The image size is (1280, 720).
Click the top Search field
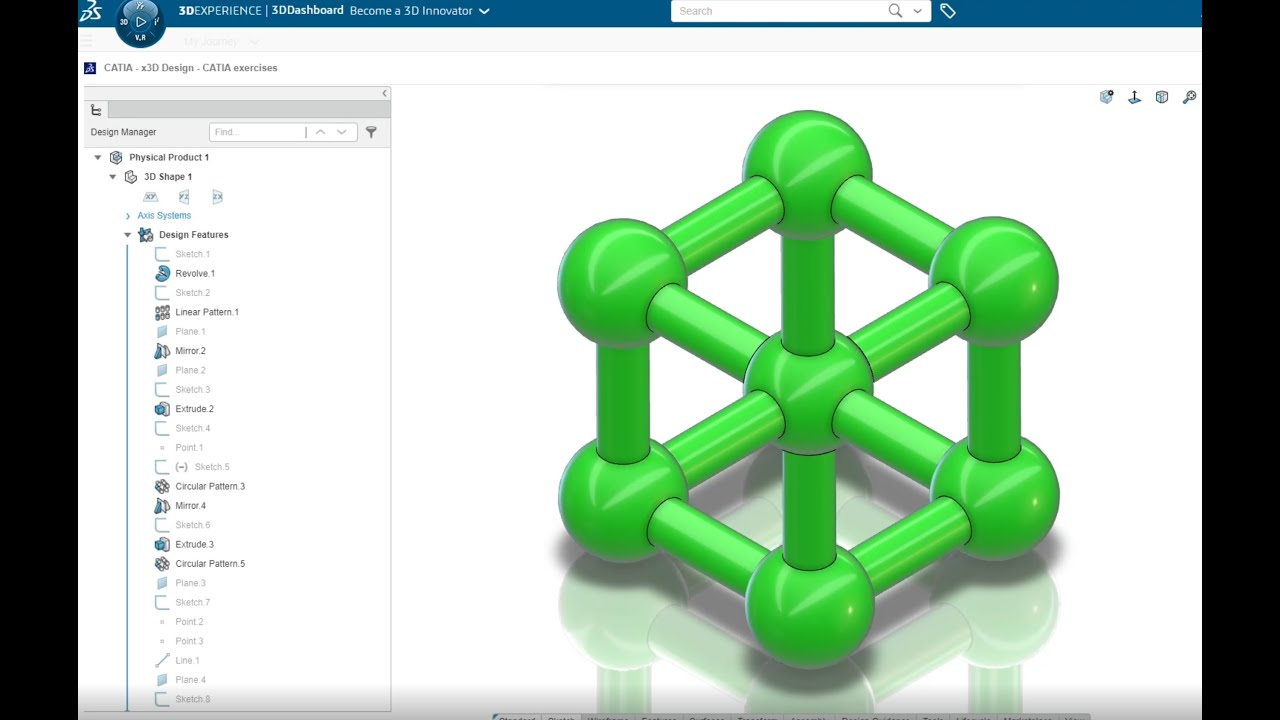click(x=778, y=11)
